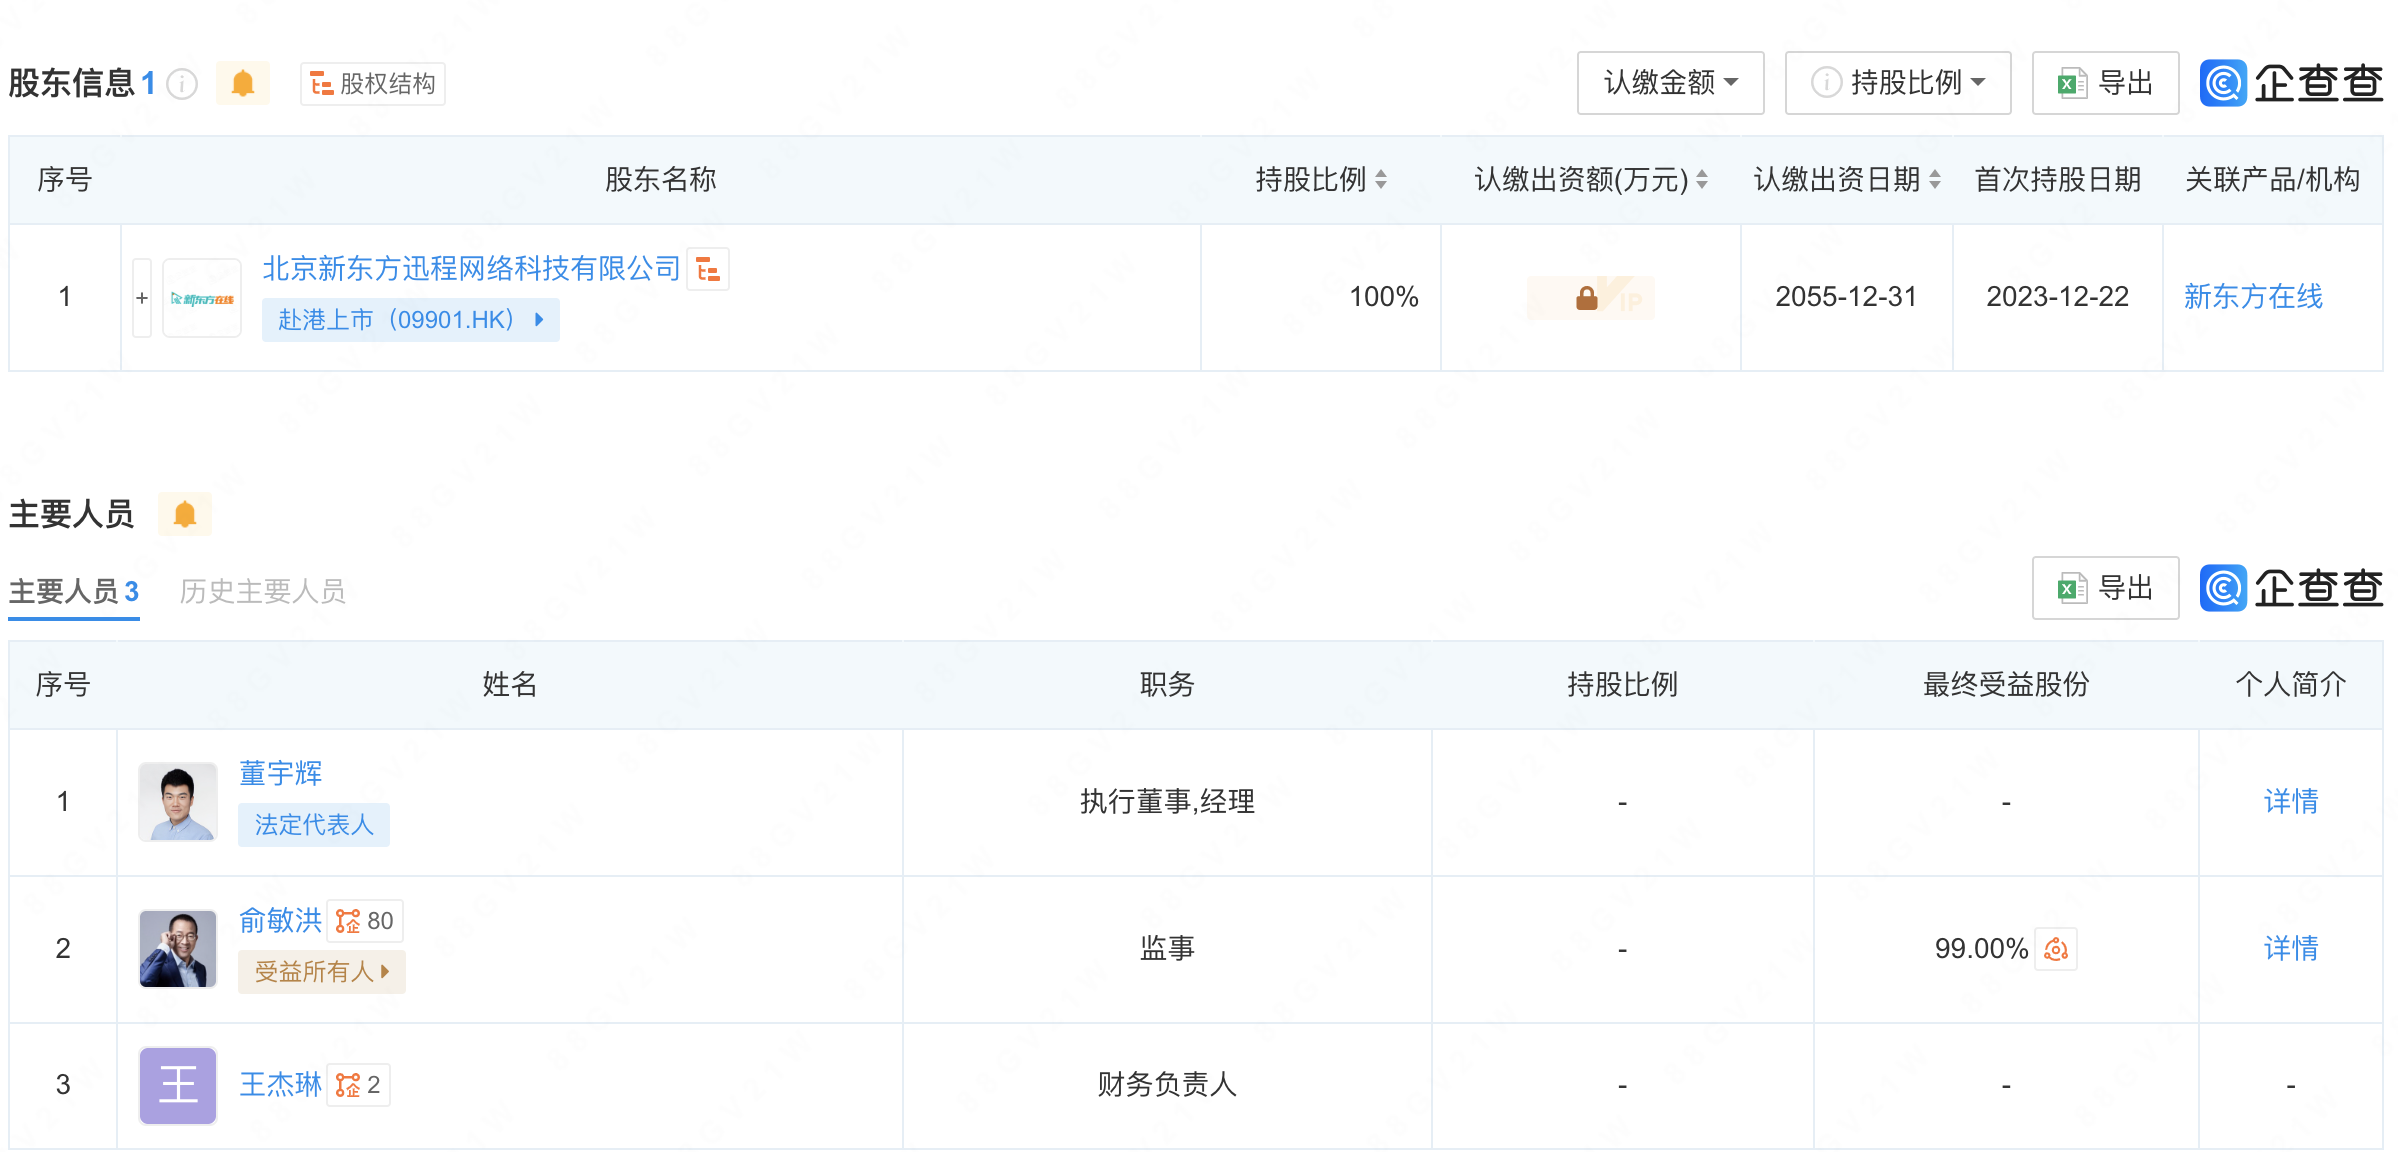Expand the 受益所有人 tag under 俞敏洪
2398x1152 pixels.
(321, 972)
